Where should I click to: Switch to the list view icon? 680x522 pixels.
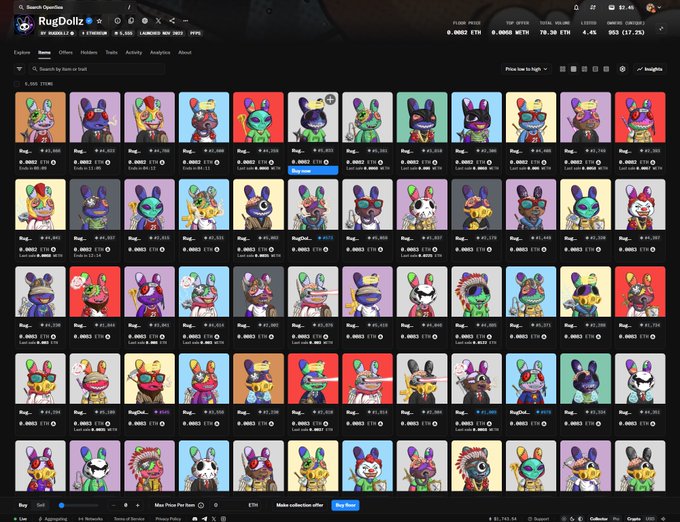595,69
